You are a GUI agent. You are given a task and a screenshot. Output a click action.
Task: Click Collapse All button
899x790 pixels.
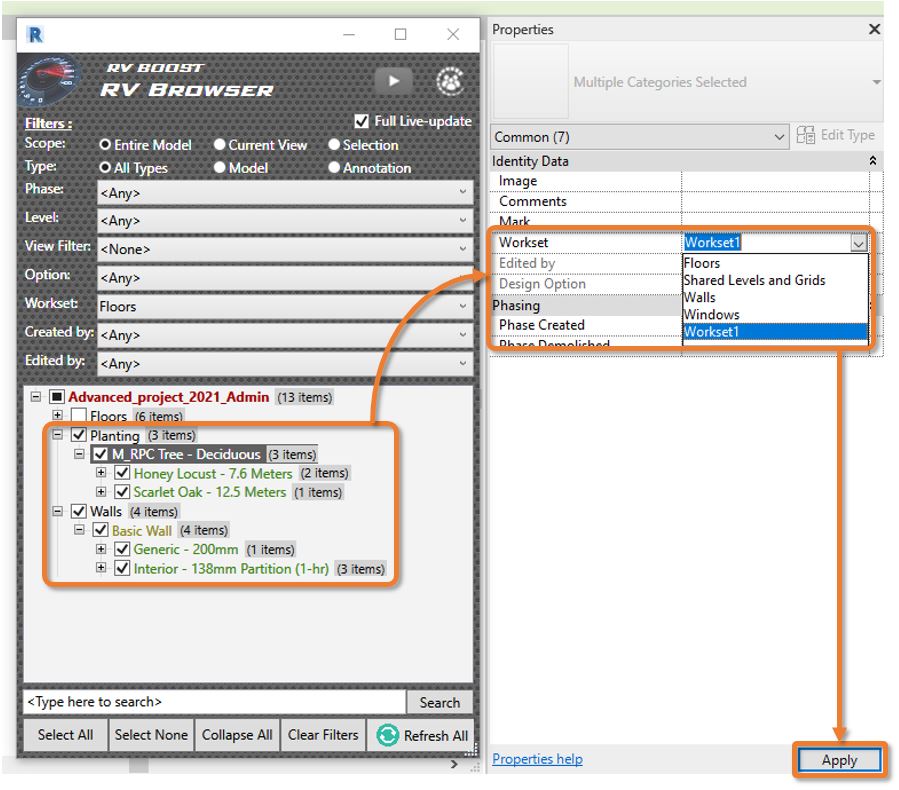click(x=237, y=735)
